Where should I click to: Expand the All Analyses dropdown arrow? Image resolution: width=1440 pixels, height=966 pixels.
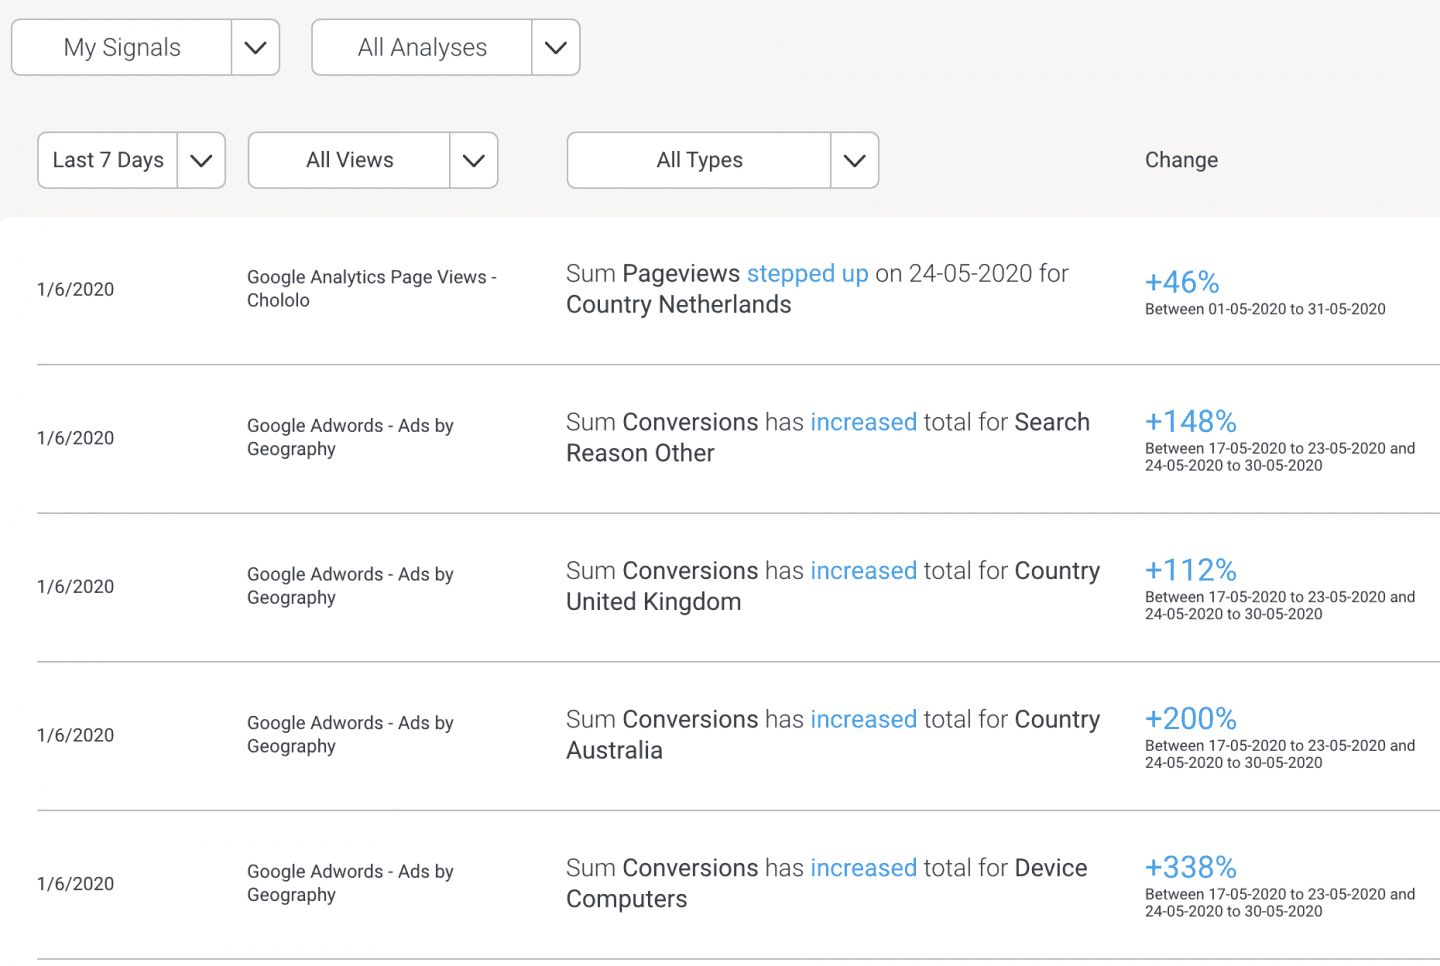click(x=555, y=48)
